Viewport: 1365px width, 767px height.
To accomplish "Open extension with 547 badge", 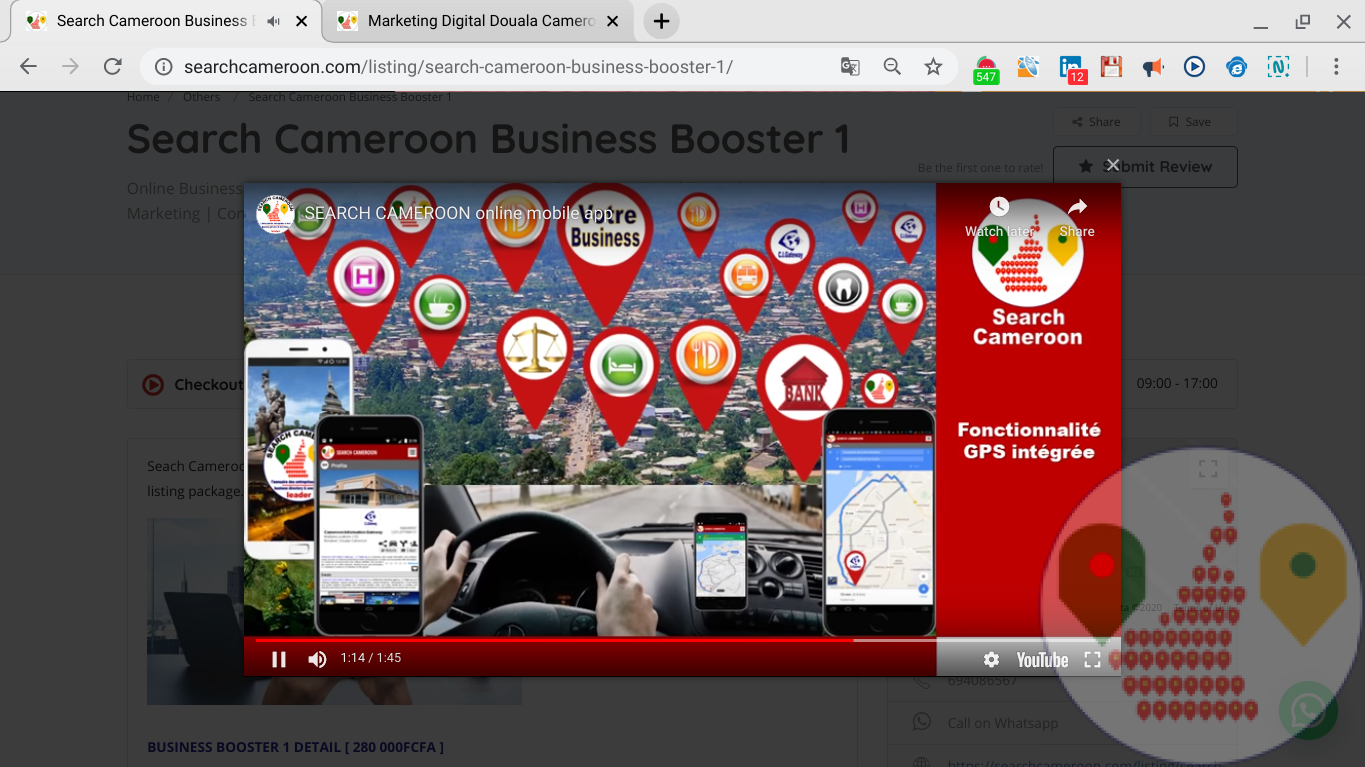I will (986, 69).
